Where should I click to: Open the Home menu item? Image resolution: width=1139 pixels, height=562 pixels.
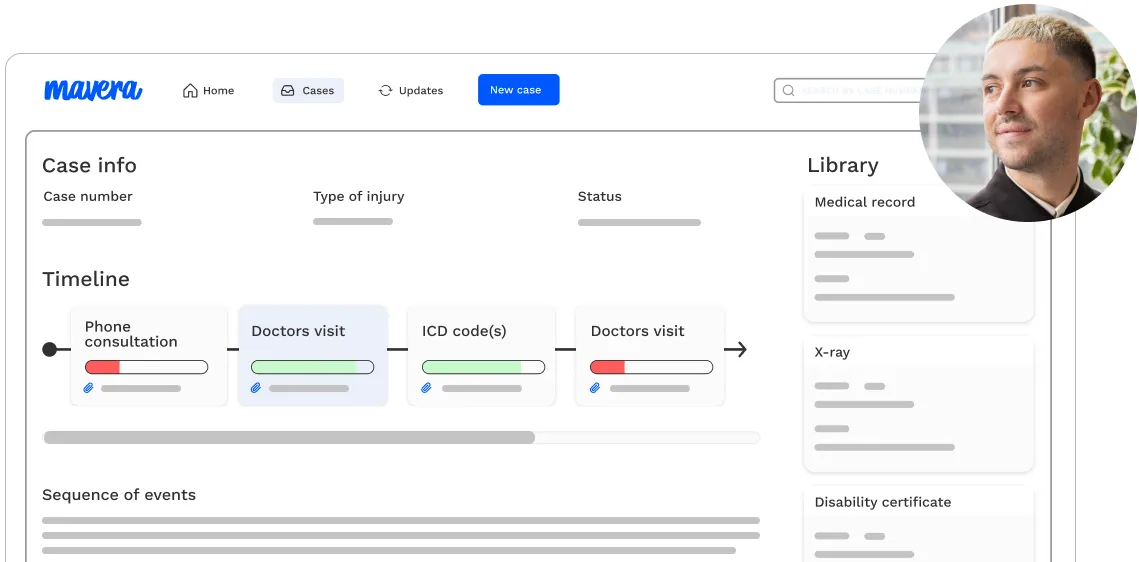[x=209, y=91]
